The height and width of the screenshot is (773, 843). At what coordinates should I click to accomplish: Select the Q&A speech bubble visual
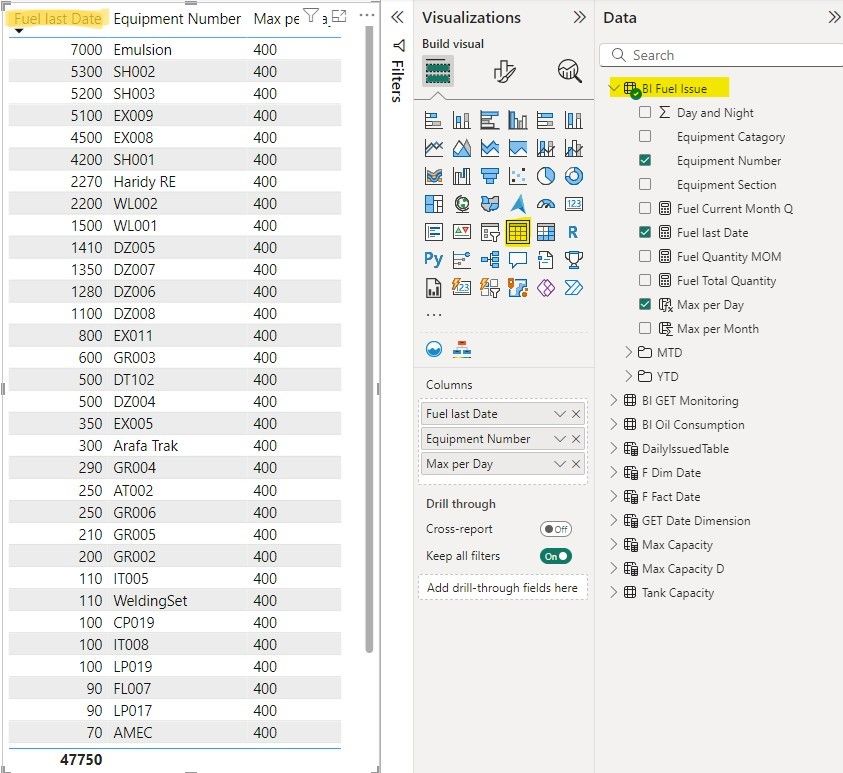pyautogui.click(x=517, y=260)
